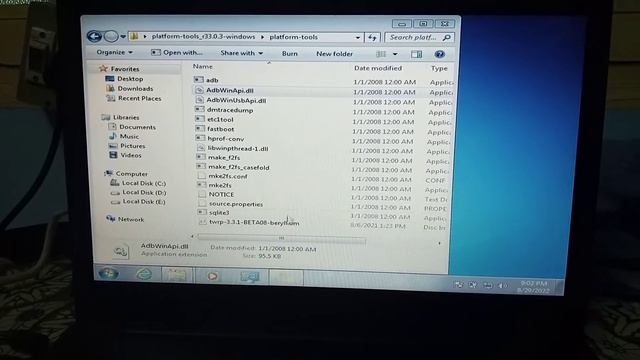Image resolution: width=640 pixels, height=360 pixels.
Task: Open Local Disk (D:)
Action: (139, 193)
